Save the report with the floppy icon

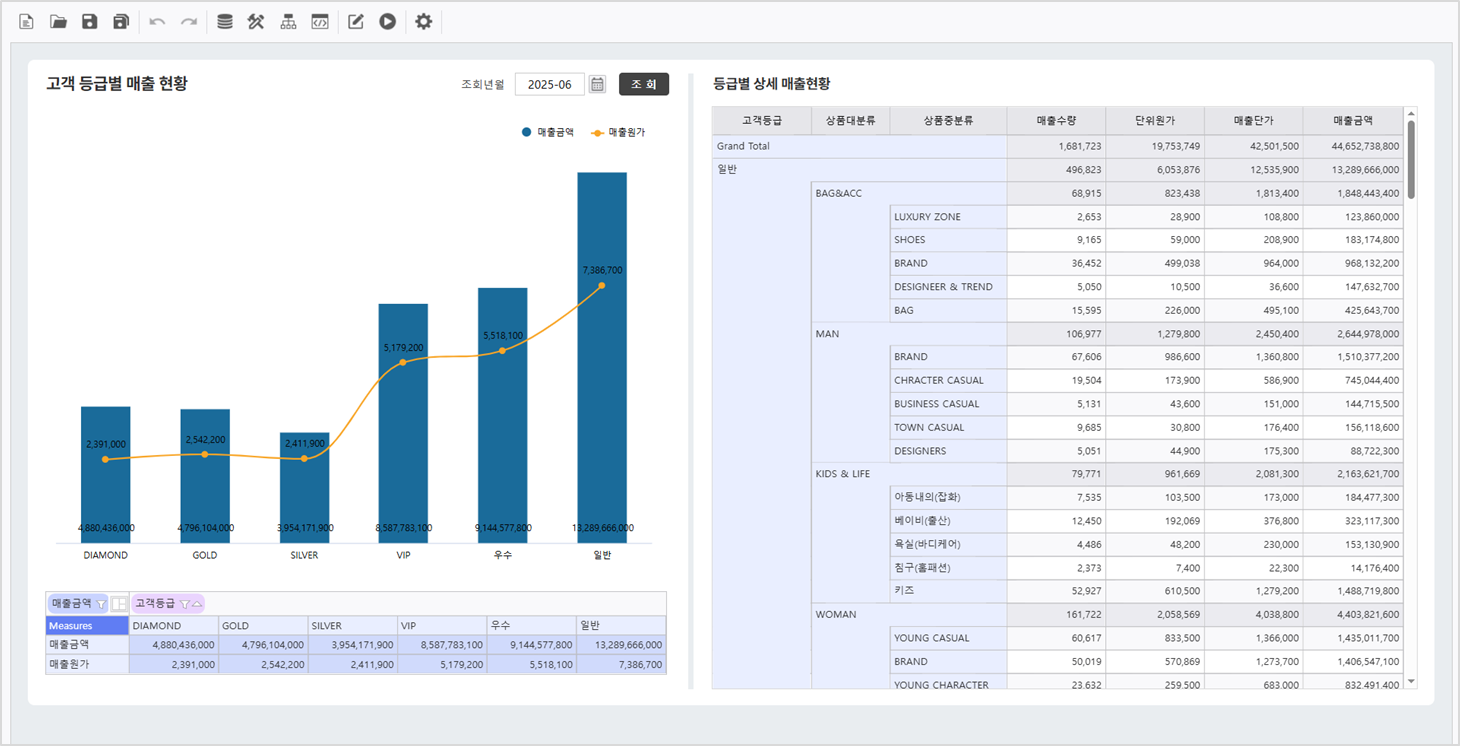(x=90, y=21)
